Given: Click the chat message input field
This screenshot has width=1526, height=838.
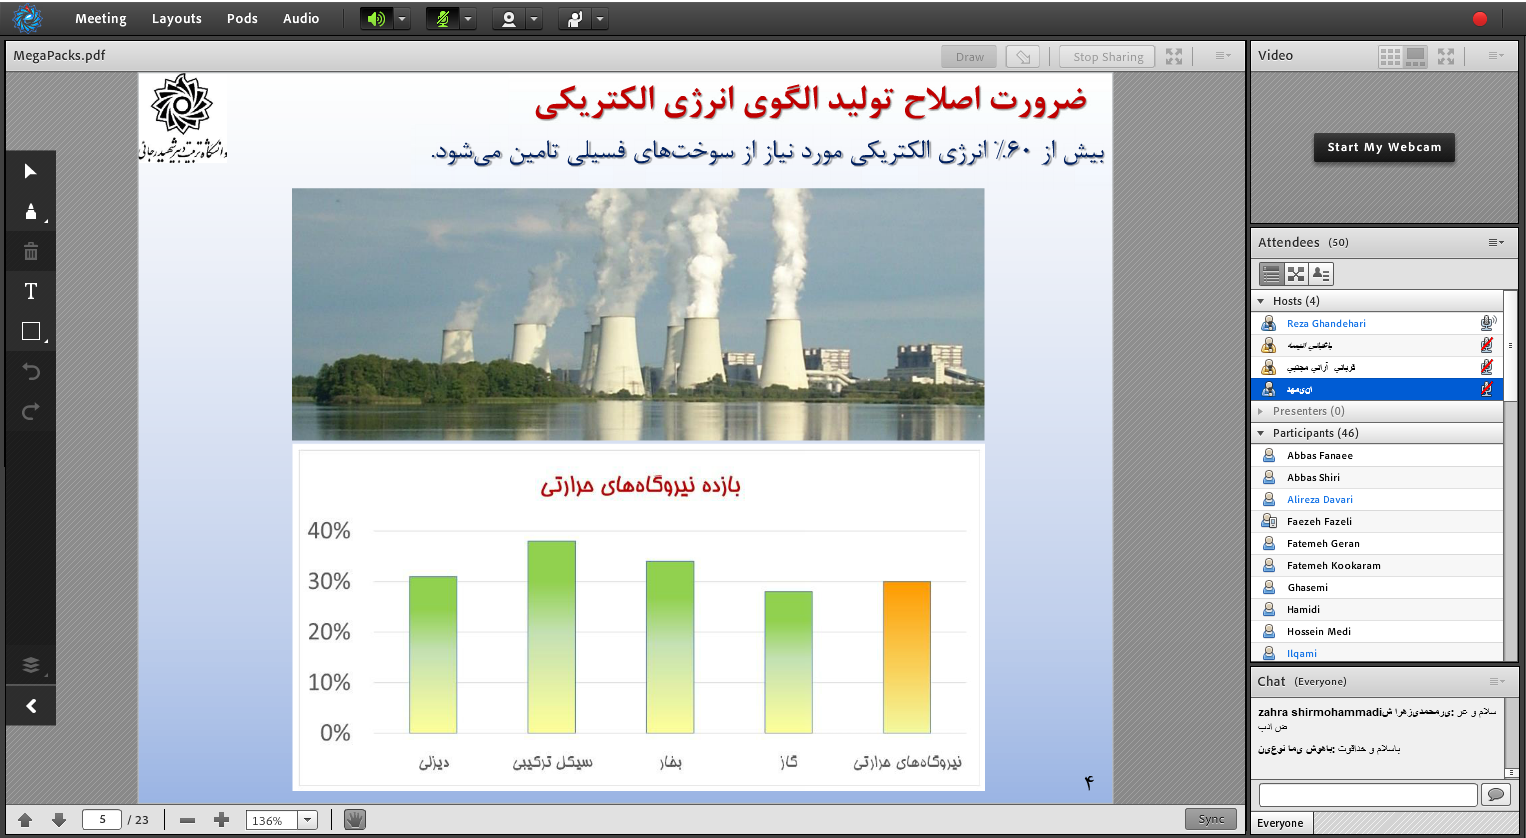Looking at the screenshot, I should (x=1367, y=795).
